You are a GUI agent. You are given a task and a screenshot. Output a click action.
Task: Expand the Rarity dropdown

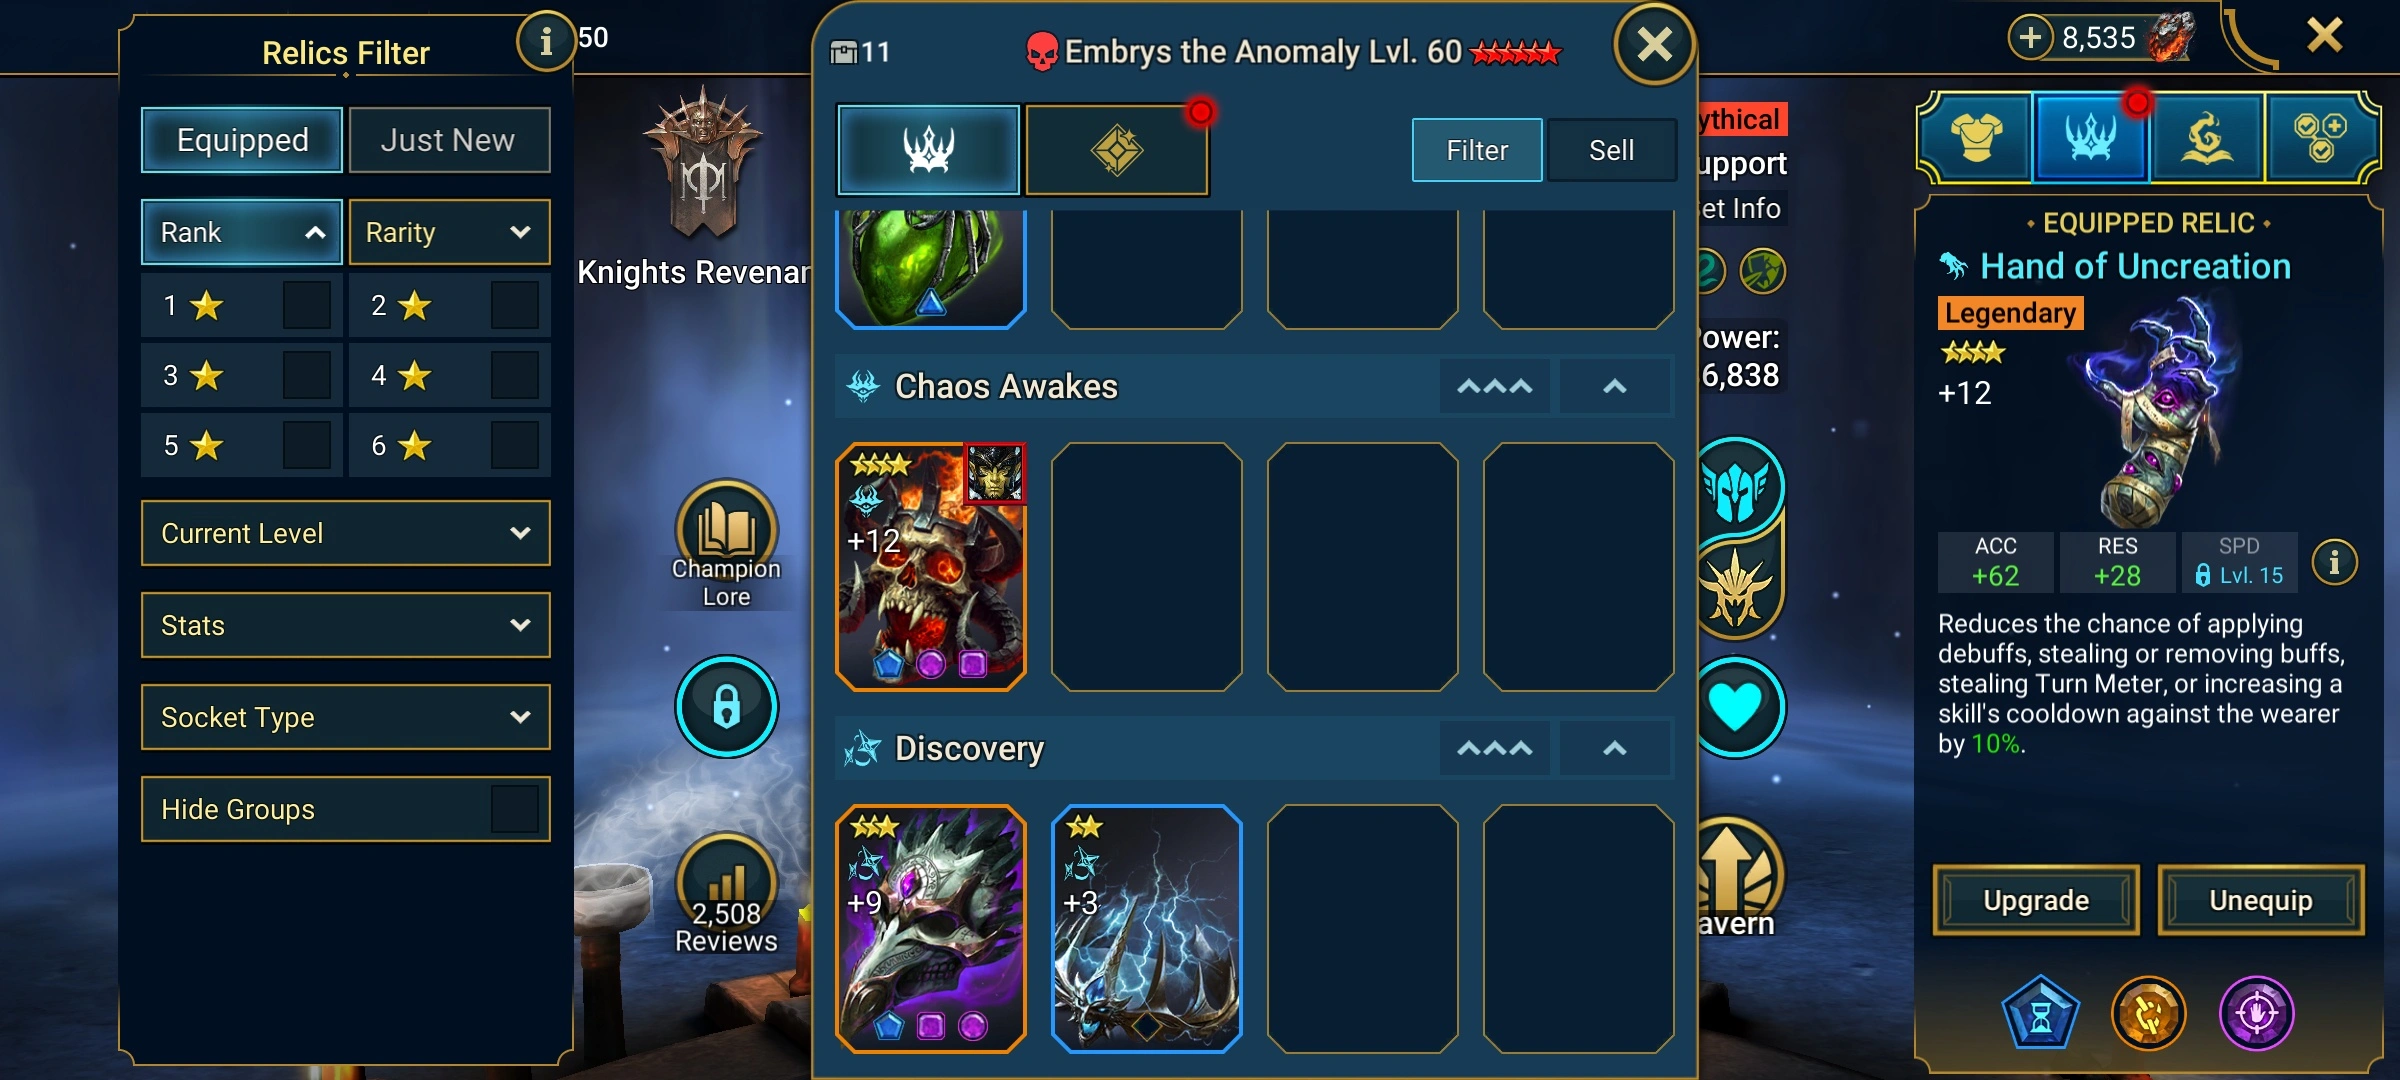click(x=449, y=232)
